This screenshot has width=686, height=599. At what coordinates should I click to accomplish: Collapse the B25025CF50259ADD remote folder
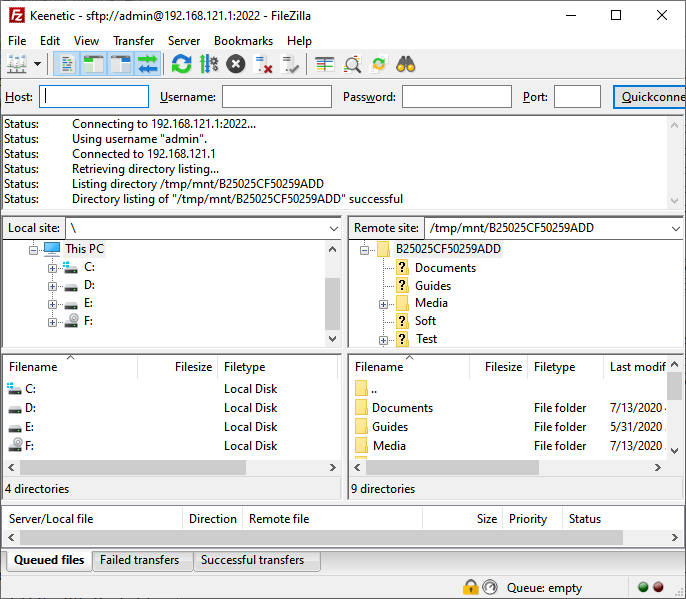[364, 250]
